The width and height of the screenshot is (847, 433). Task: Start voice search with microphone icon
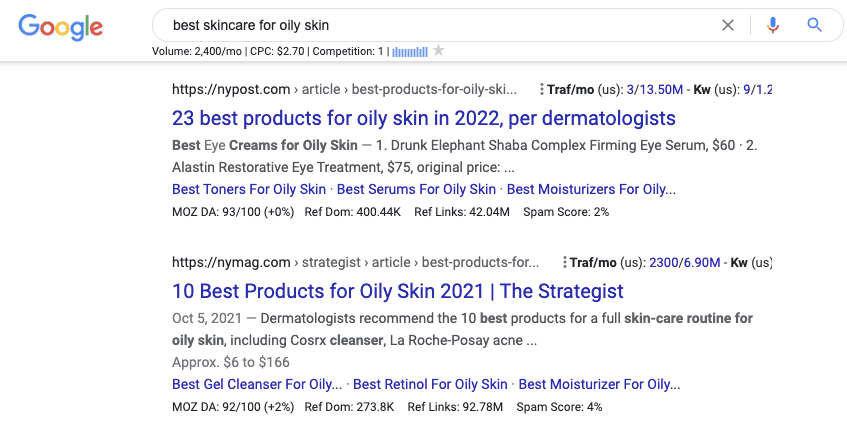coord(773,25)
